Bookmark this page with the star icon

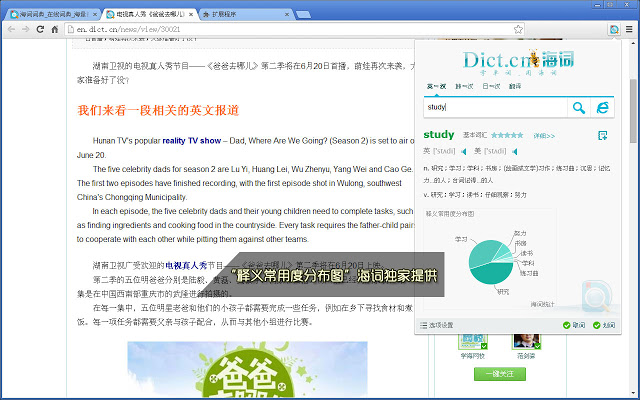click(x=518, y=29)
